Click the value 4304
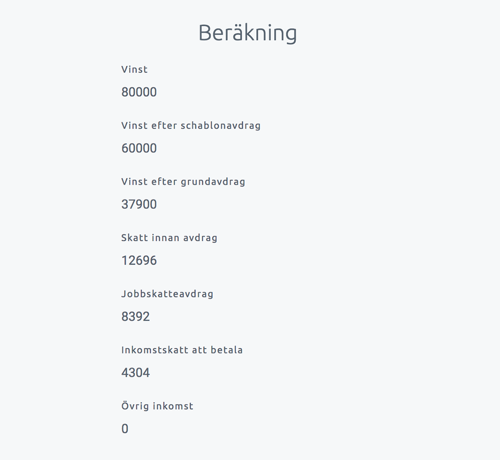Image resolution: width=500 pixels, height=460 pixels. [x=136, y=372]
